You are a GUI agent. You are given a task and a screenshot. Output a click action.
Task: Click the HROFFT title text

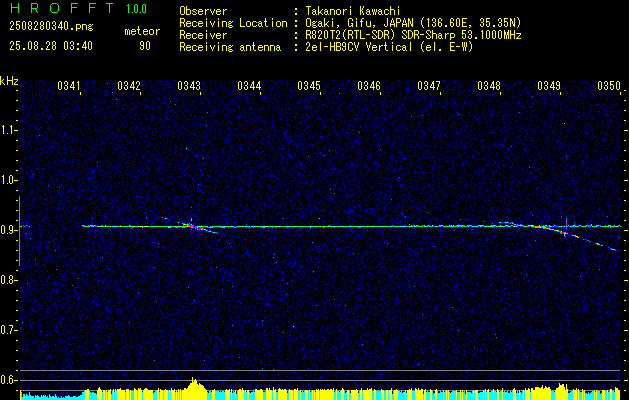coord(62,8)
